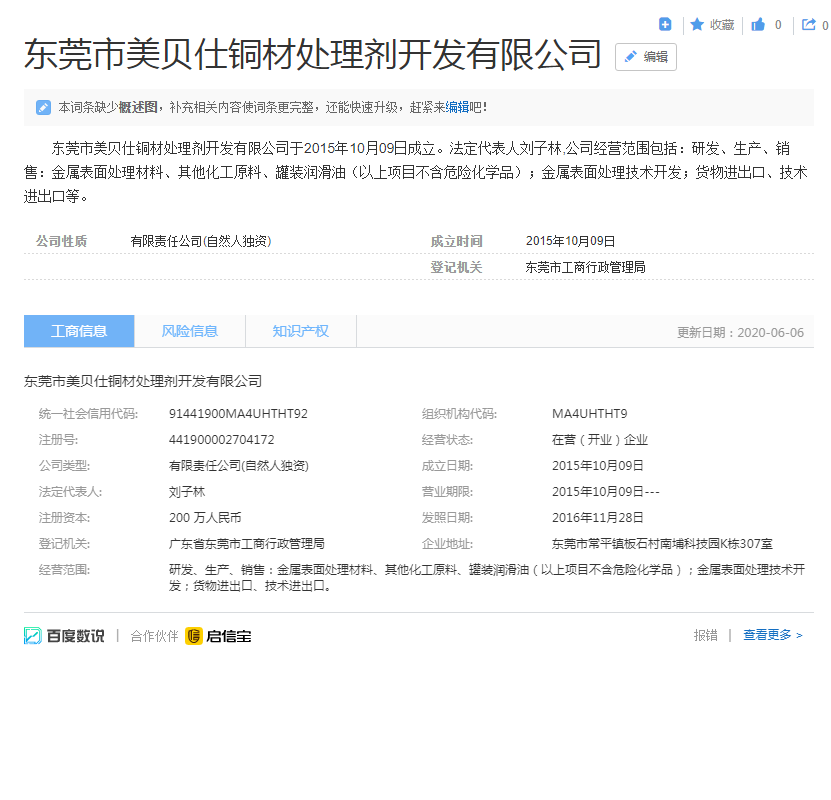Click the thumbs-up like icon
The width and height of the screenshot is (831, 800).
(758, 25)
